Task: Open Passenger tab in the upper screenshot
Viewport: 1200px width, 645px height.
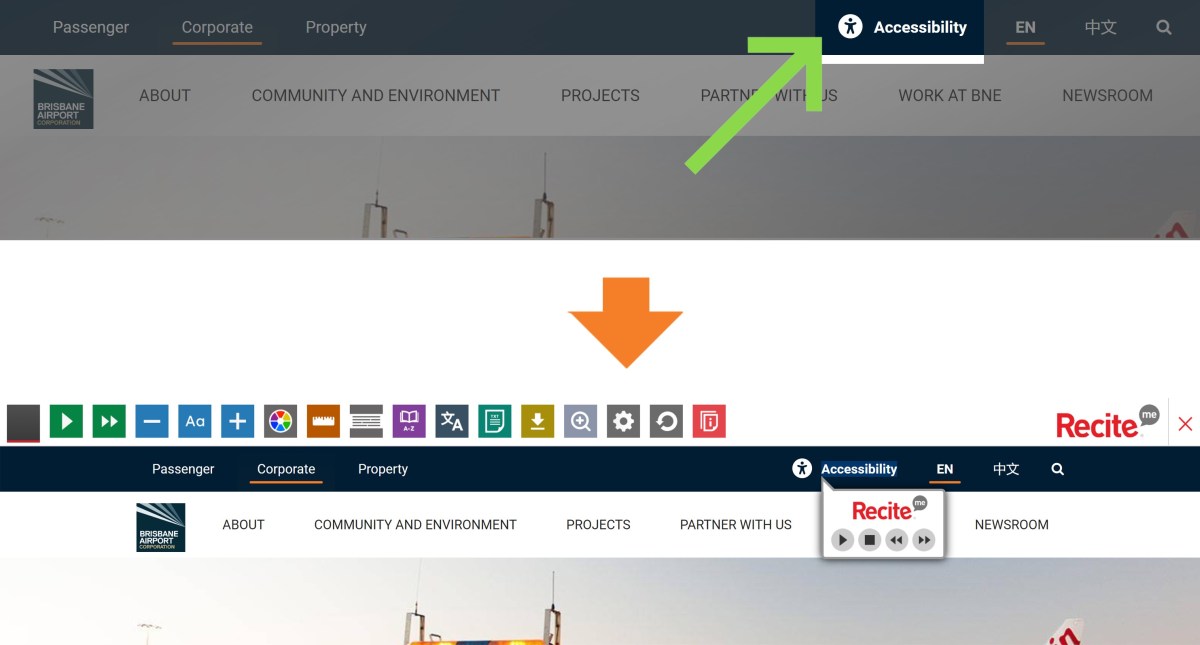Action: tap(91, 28)
